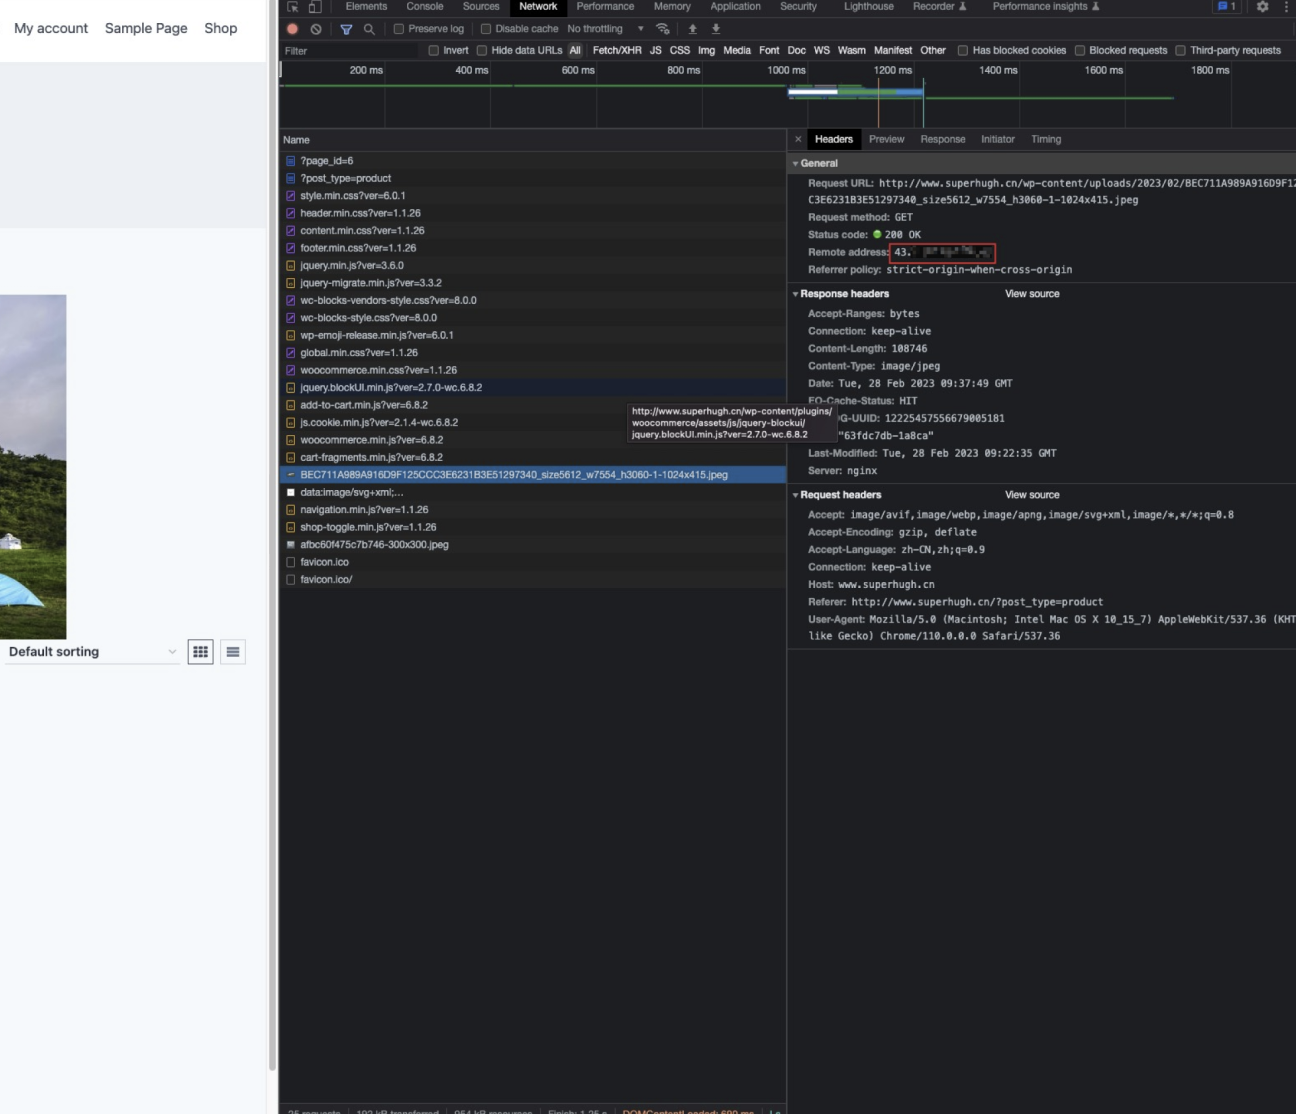Enable the Preserve log checkbox
The height and width of the screenshot is (1114, 1296).
(399, 29)
